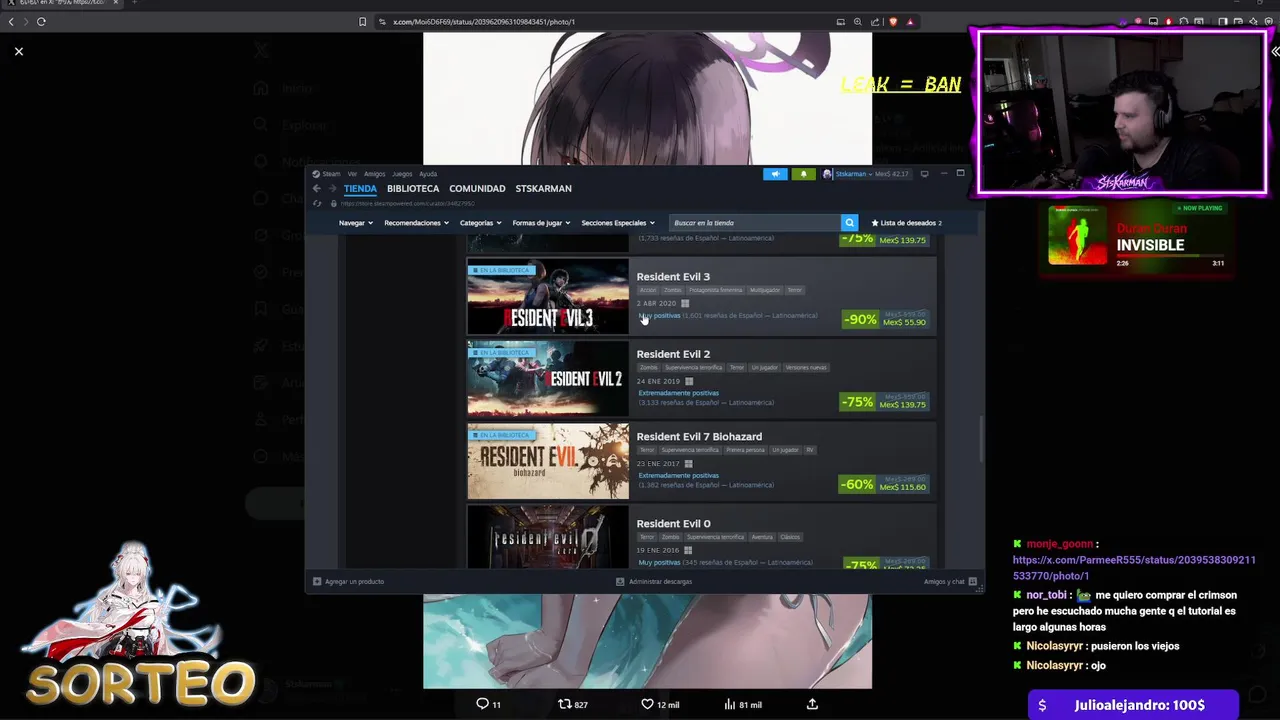This screenshot has height=720, width=1280.
Task: Open the Resident Evil 7 Biohazard thumbnail
Action: [548, 461]
